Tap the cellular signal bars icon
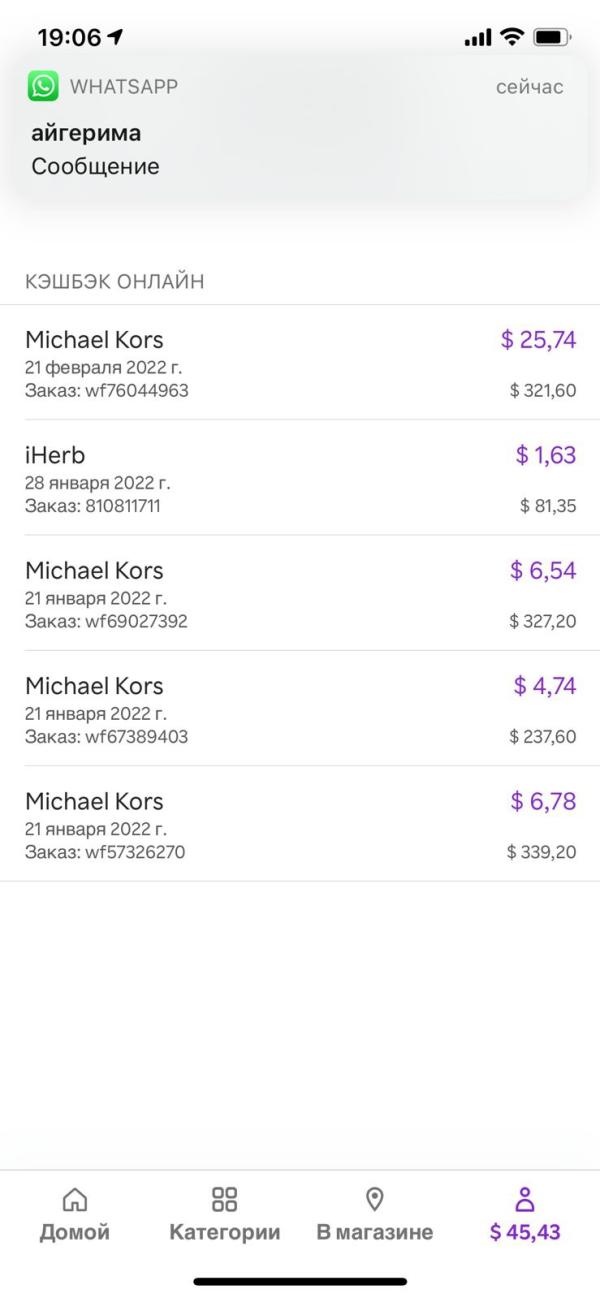The image size is (600, 1297). (x=478, y=38)
